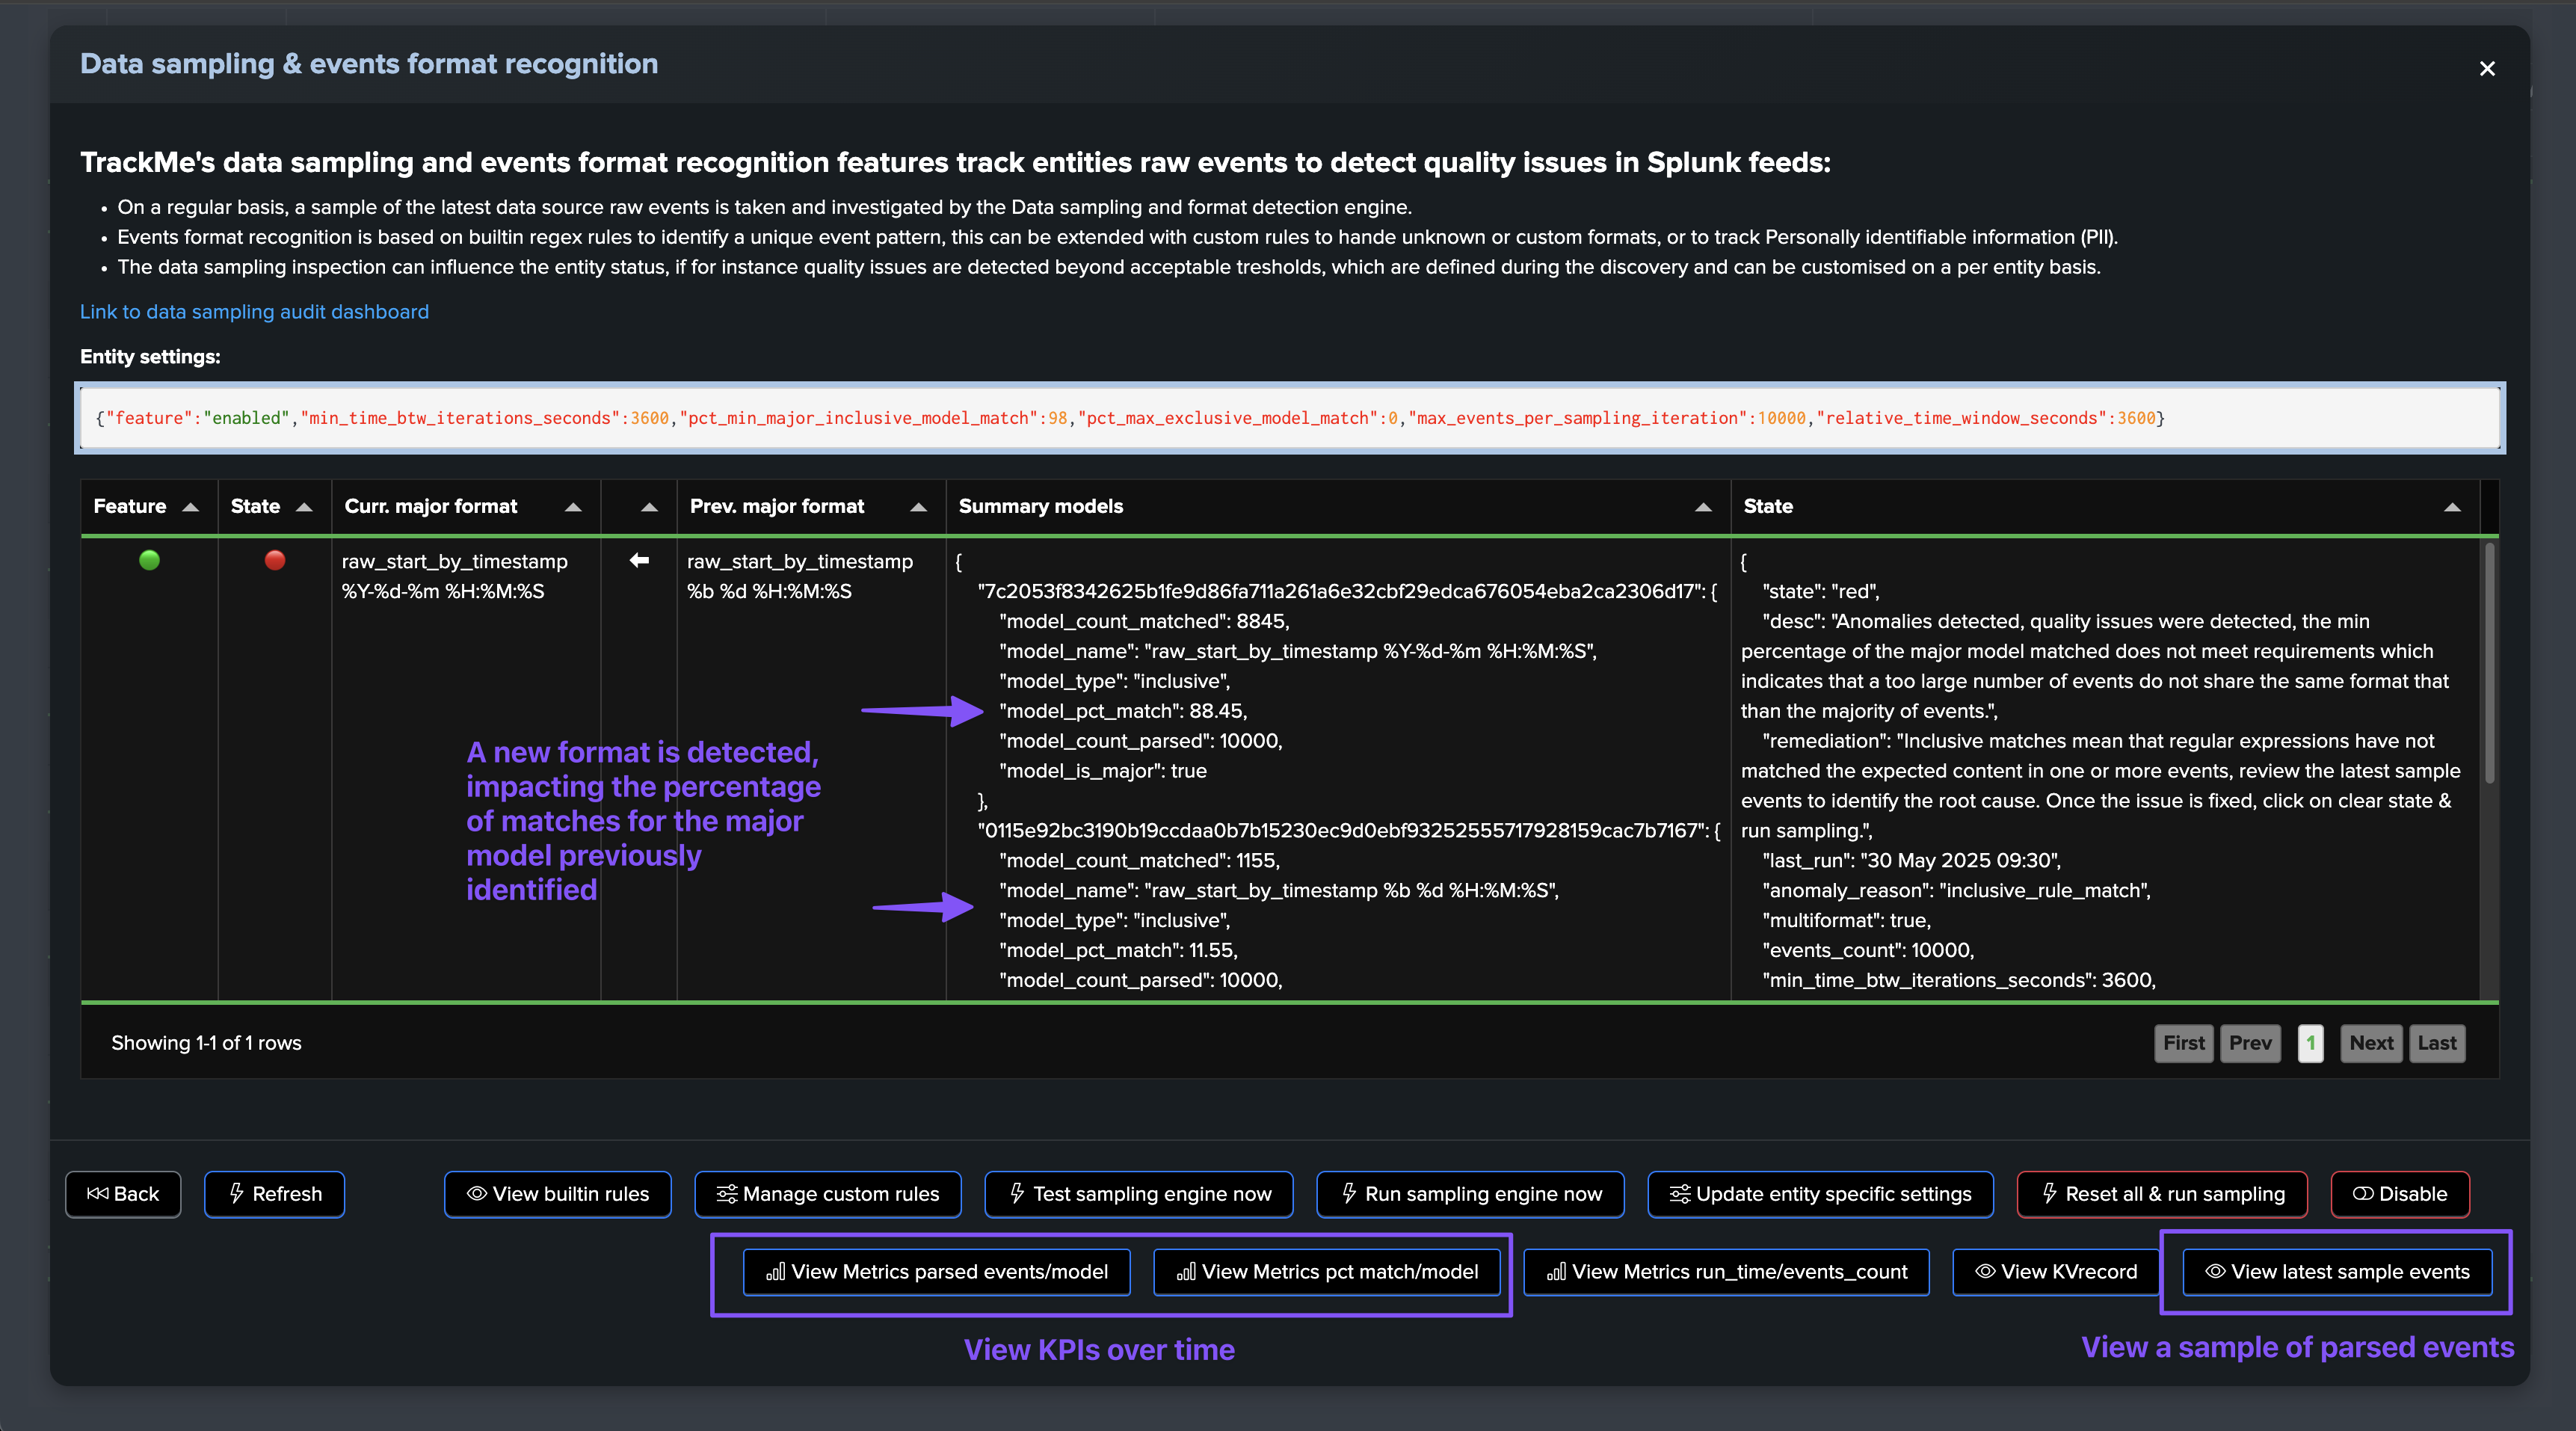Screen dimensions: 2576x1431
Task: Open View Metrics pct match/model chart
Action: [x=1327, y=1272]
